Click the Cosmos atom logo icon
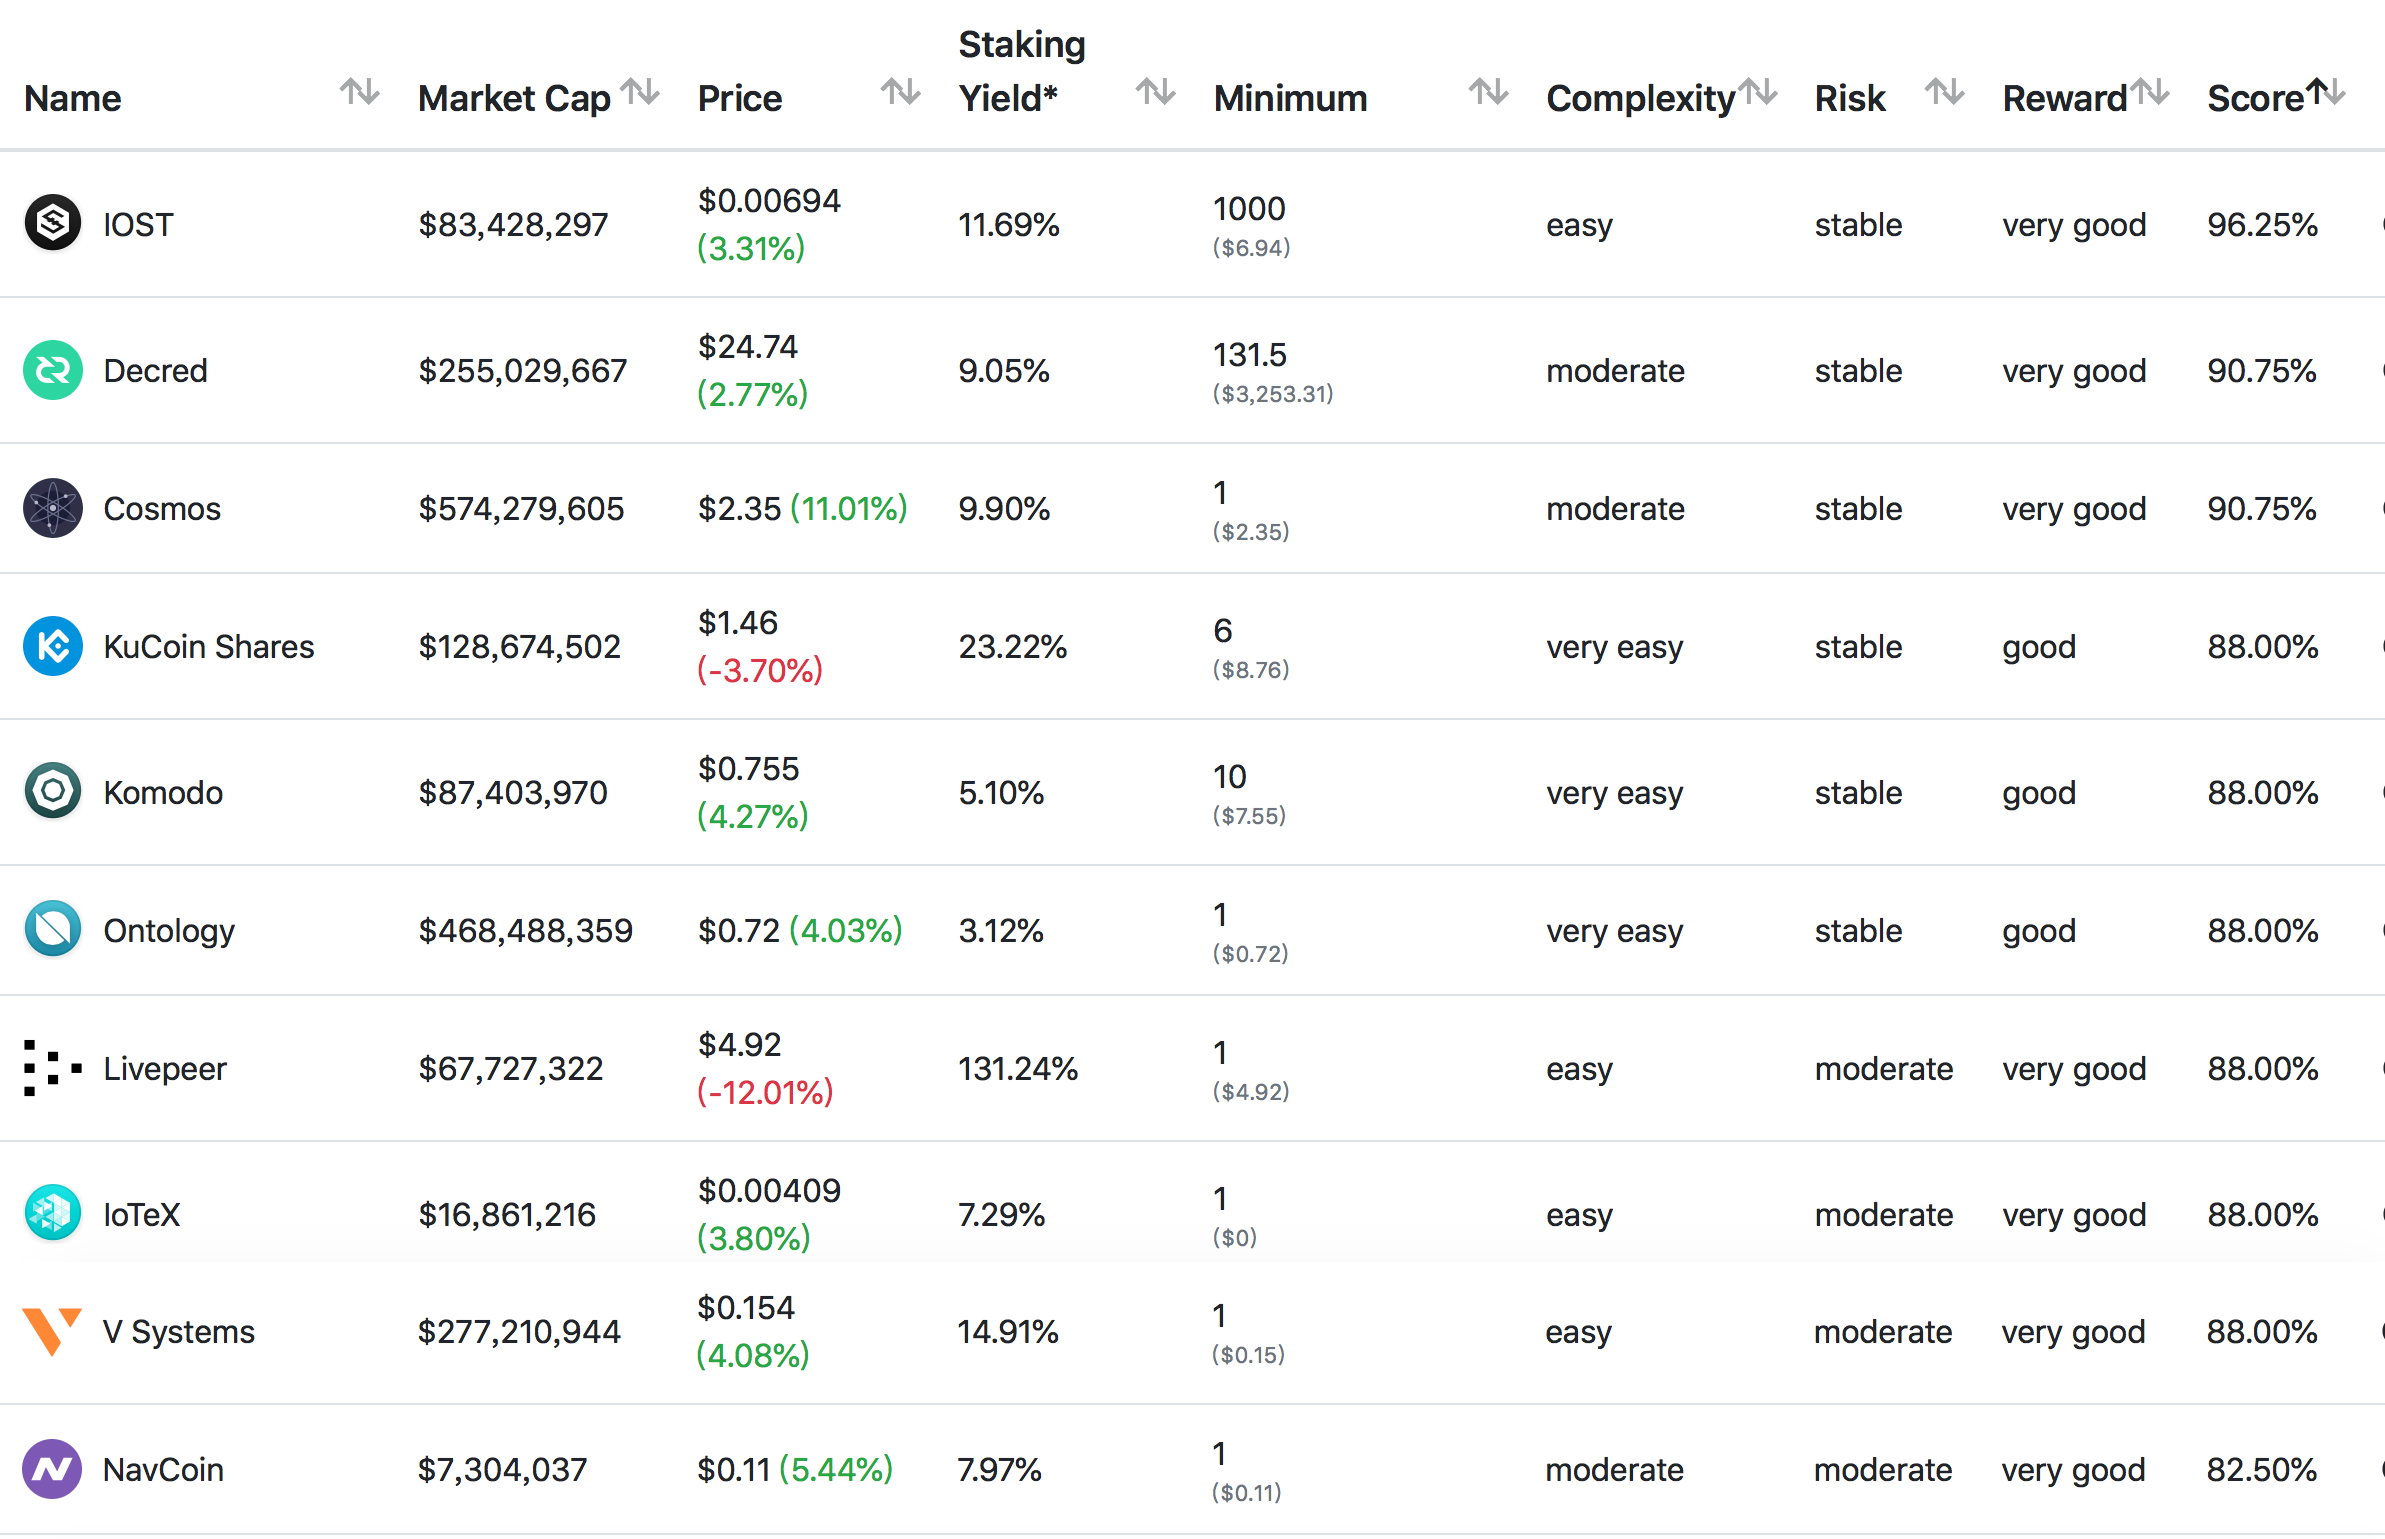 (x=52, y=508)
